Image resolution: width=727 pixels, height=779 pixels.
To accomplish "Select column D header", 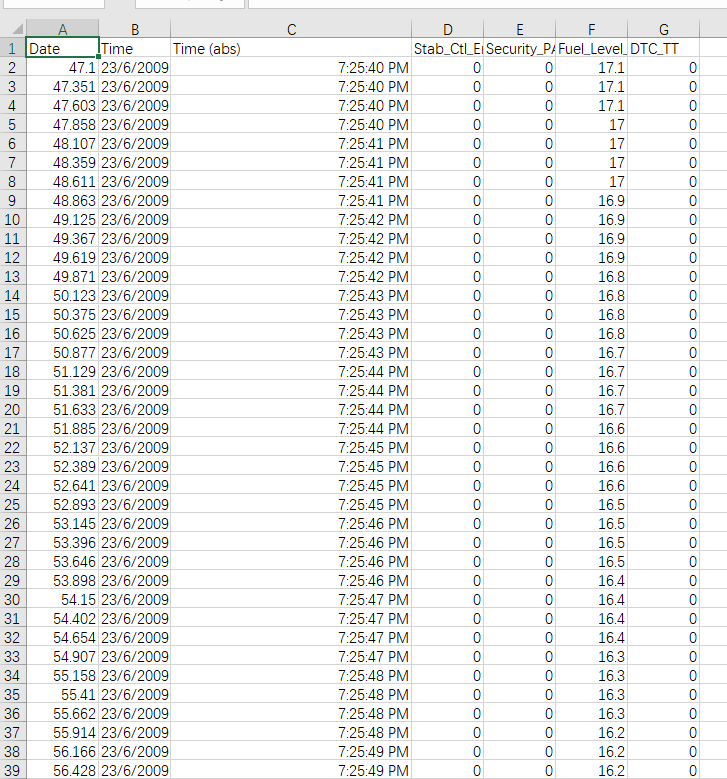I will tap(448, 29).
